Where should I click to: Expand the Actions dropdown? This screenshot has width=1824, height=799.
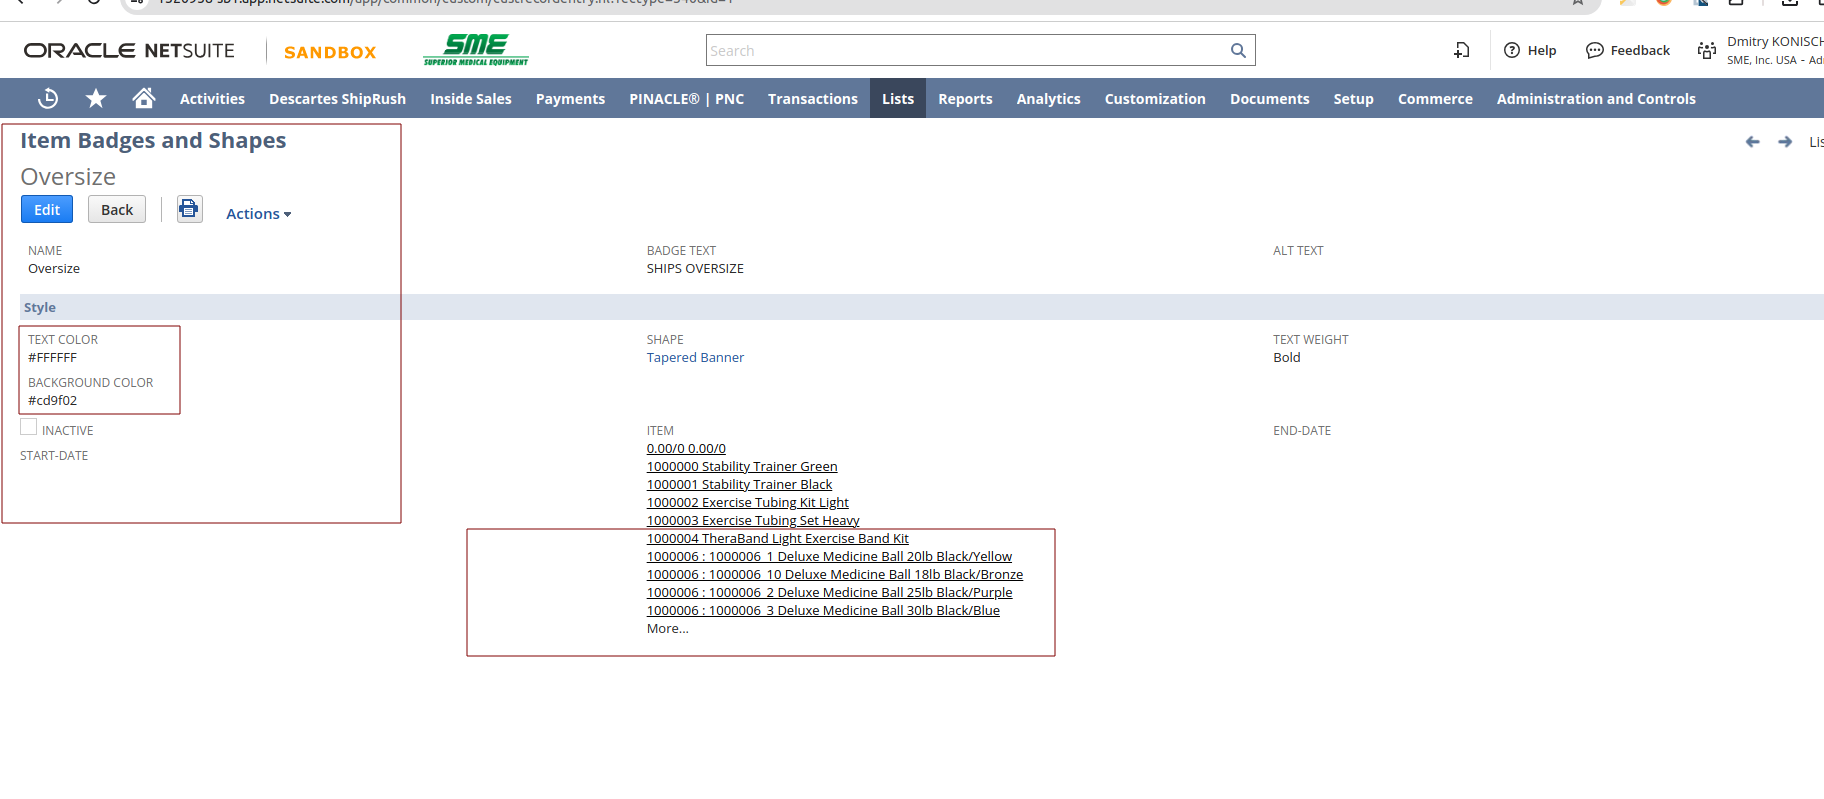click(258, 214)
